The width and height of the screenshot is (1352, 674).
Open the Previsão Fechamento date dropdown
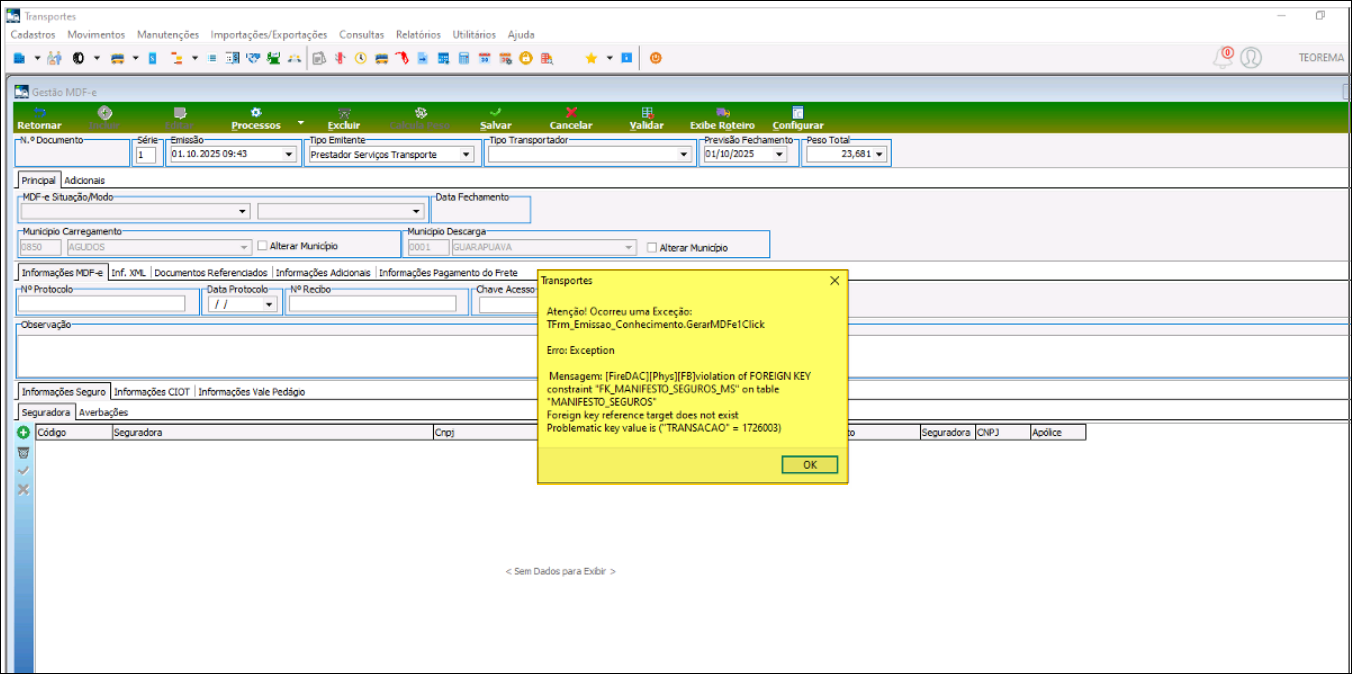coord(779,155)
